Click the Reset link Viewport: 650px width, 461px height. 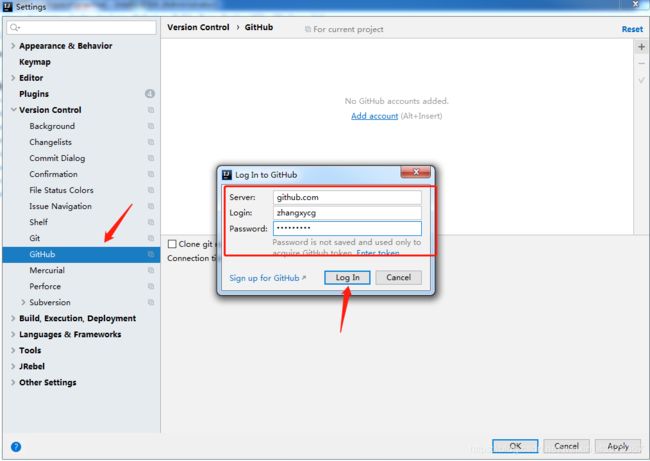pyautogui.click(x=632, y=29)
